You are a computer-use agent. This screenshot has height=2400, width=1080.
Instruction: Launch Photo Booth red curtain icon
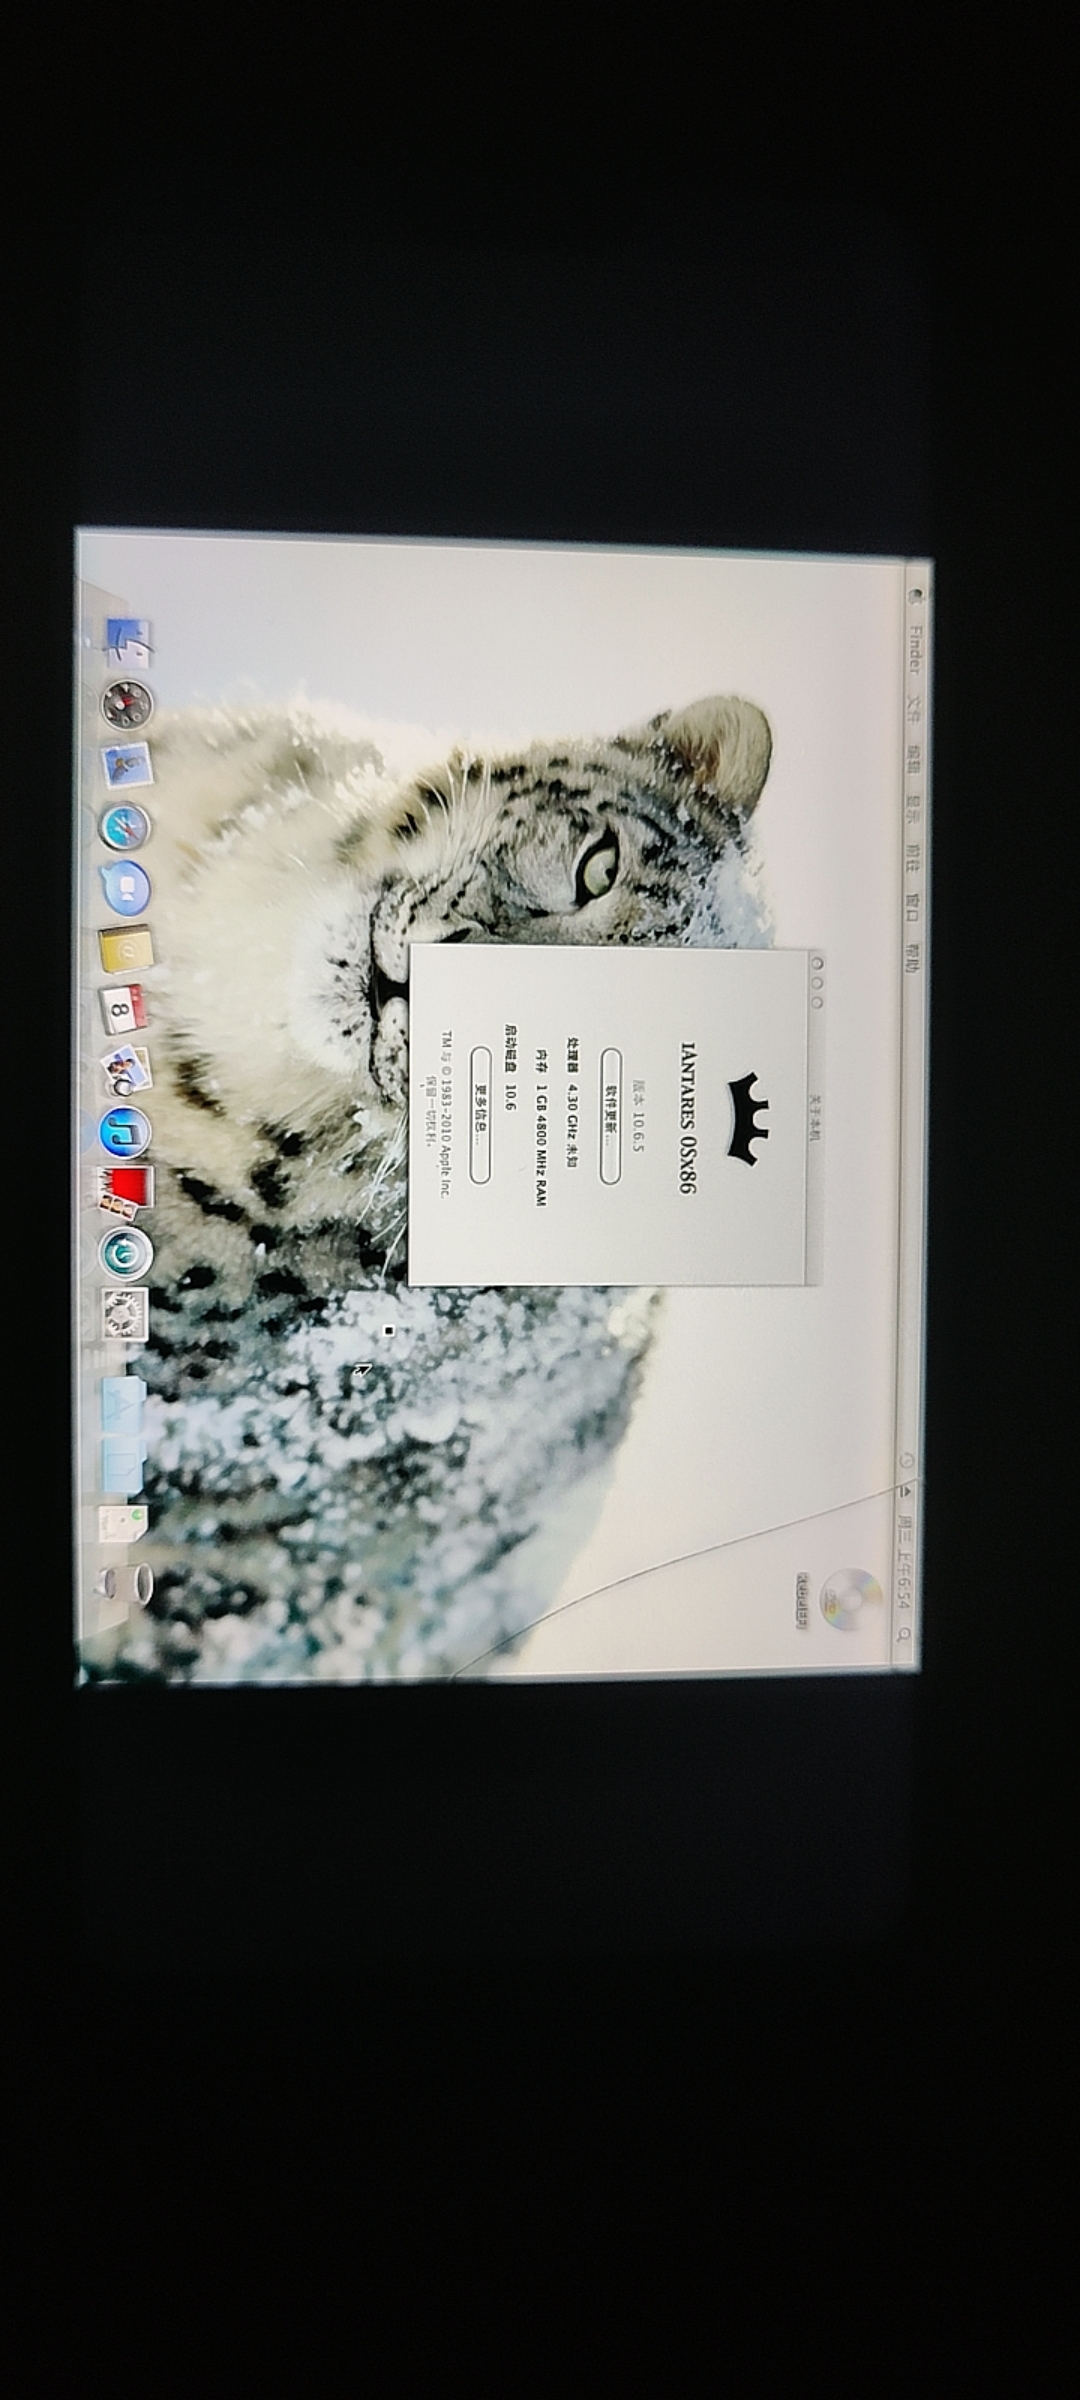[125, 1192]
